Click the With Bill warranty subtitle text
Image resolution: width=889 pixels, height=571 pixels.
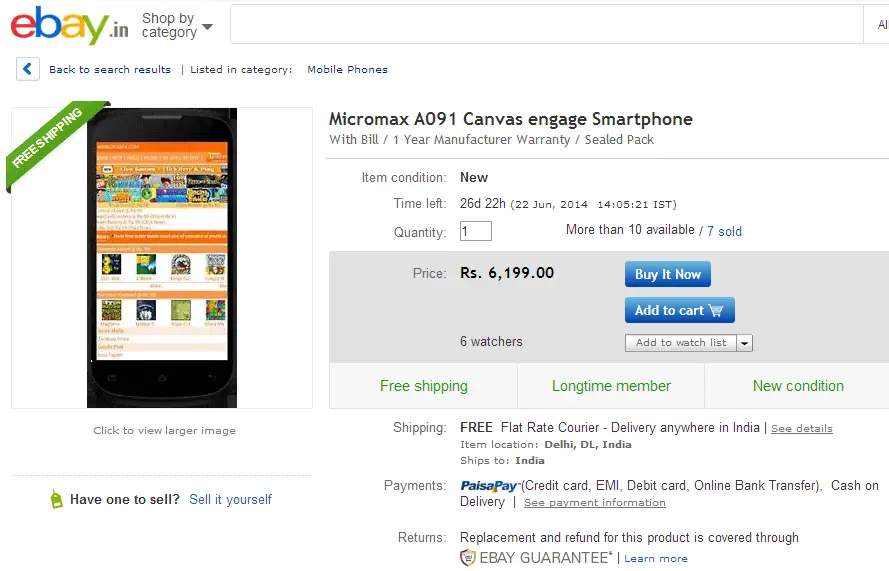[492, 139]
